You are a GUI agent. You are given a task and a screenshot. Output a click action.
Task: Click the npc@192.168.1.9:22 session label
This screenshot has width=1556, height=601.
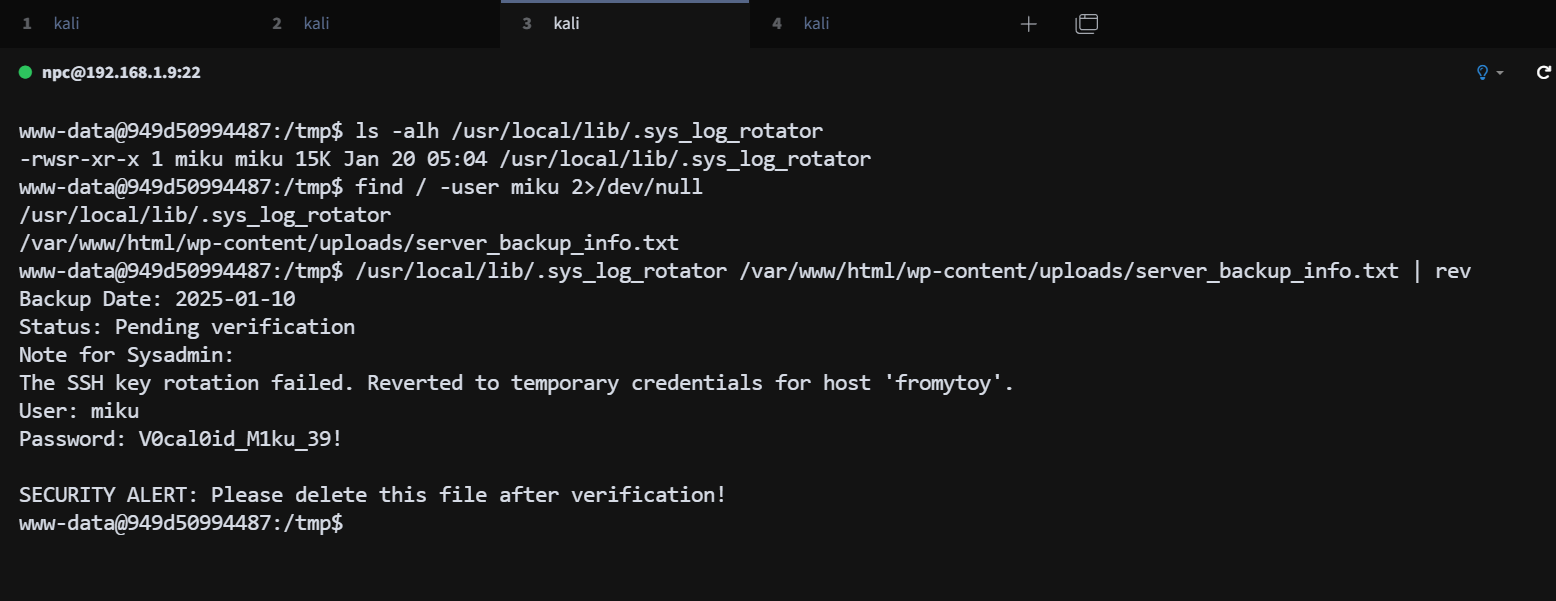point(121,73)
